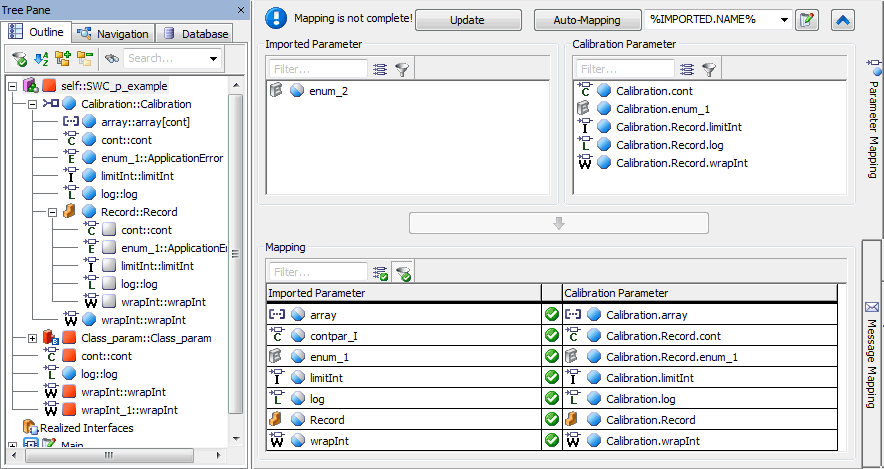
Task: Select log::log inside Record node
Action: tap(139, 284)
